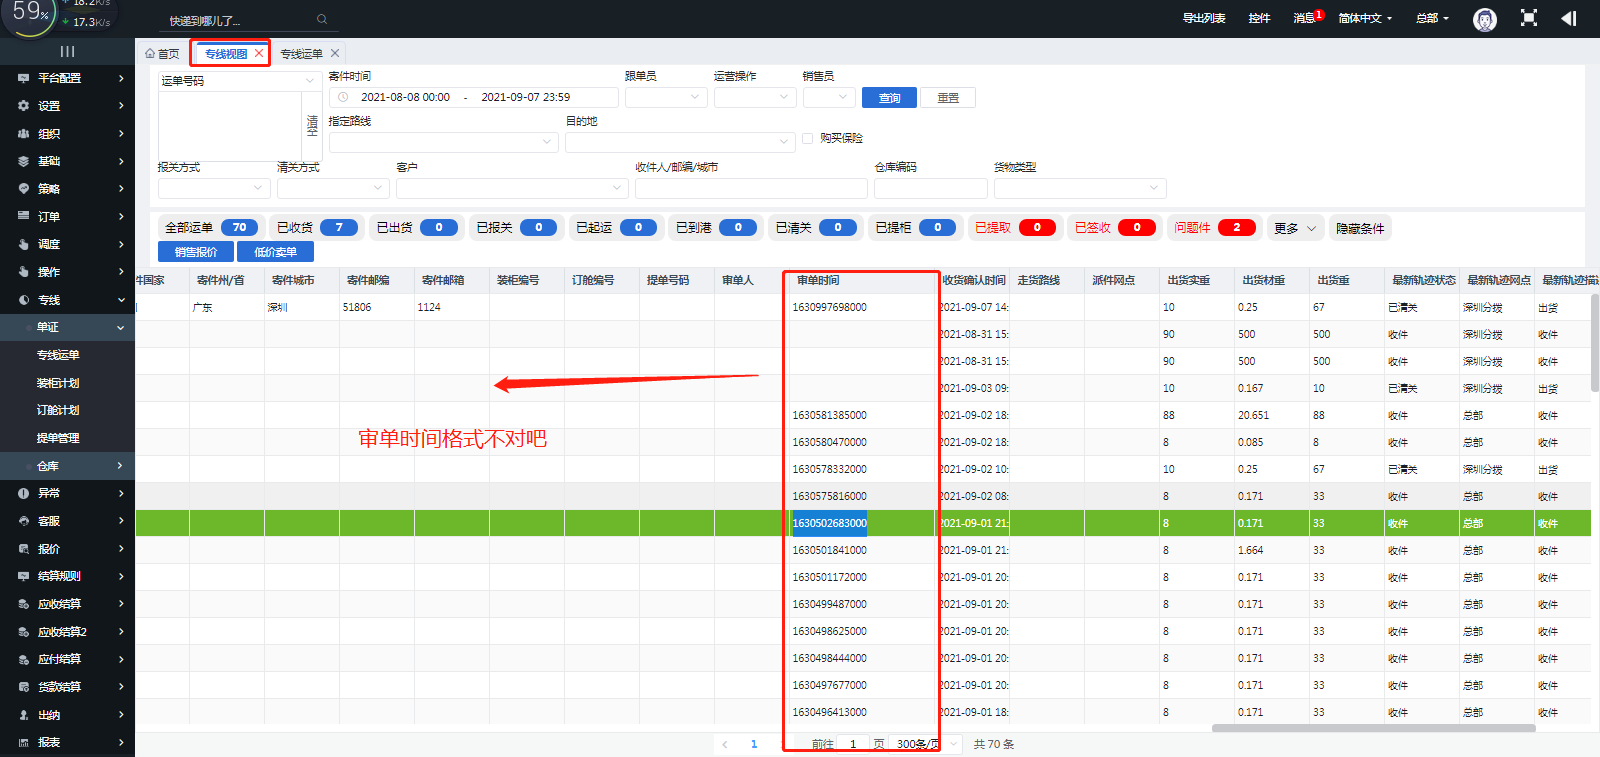Open 装柜计划 in the sidebar submenu

[x=58, y=383]
